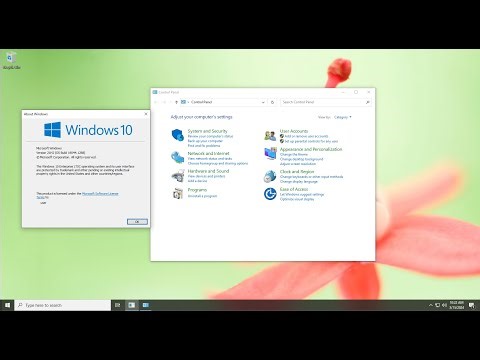Click Change the theme link

tap(294, 155)
